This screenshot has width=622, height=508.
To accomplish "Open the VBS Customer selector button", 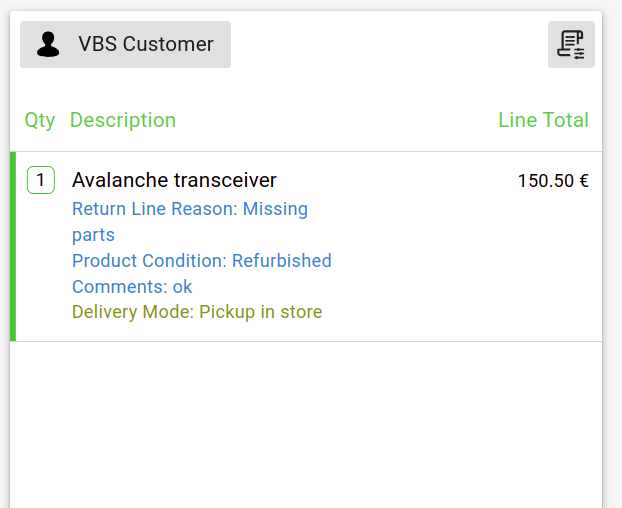I will pyautogui.click(x=125, y=45).
